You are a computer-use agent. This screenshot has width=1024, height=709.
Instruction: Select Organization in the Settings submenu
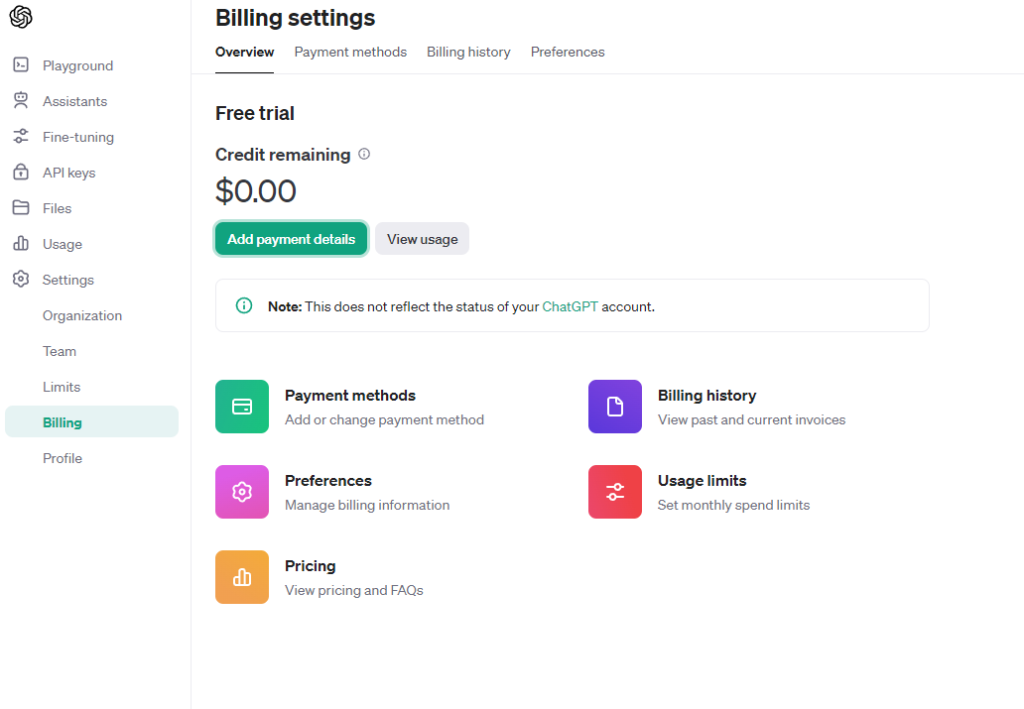82,316
